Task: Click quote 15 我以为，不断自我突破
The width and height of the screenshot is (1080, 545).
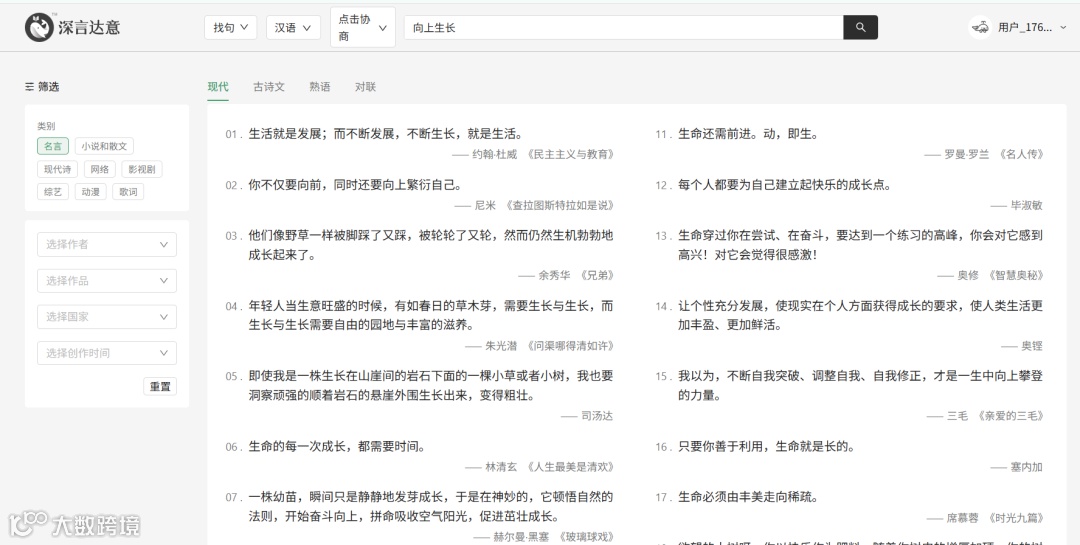Action: (860, 385)
